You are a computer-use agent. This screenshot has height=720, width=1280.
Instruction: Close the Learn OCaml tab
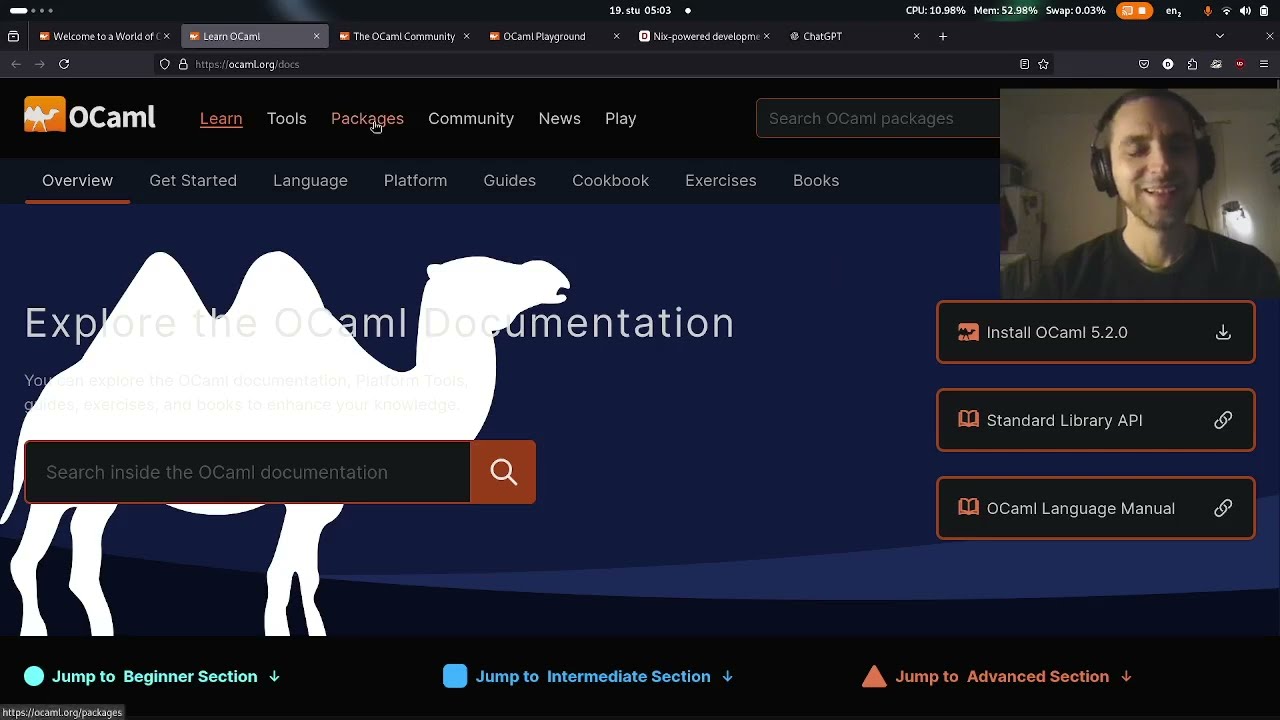tap(316, 36)
